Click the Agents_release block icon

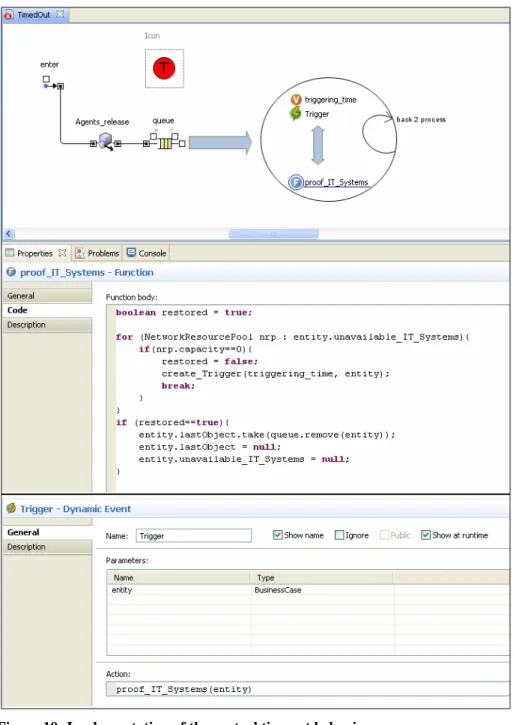coord(106,141)
